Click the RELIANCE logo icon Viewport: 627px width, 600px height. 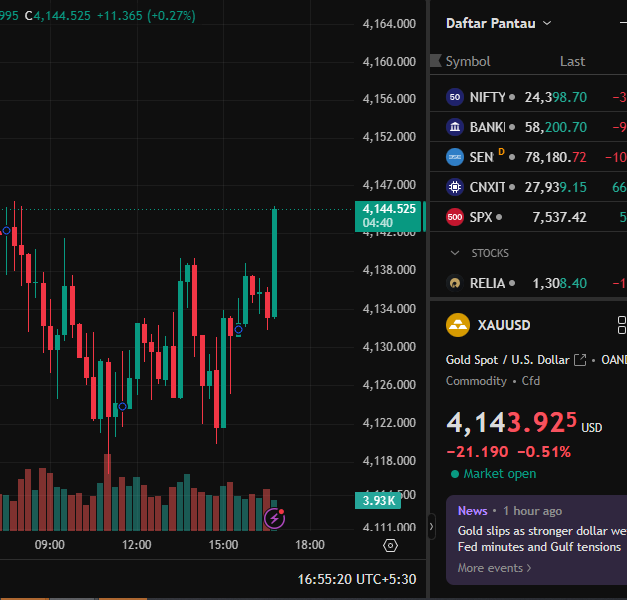[455, 283]
